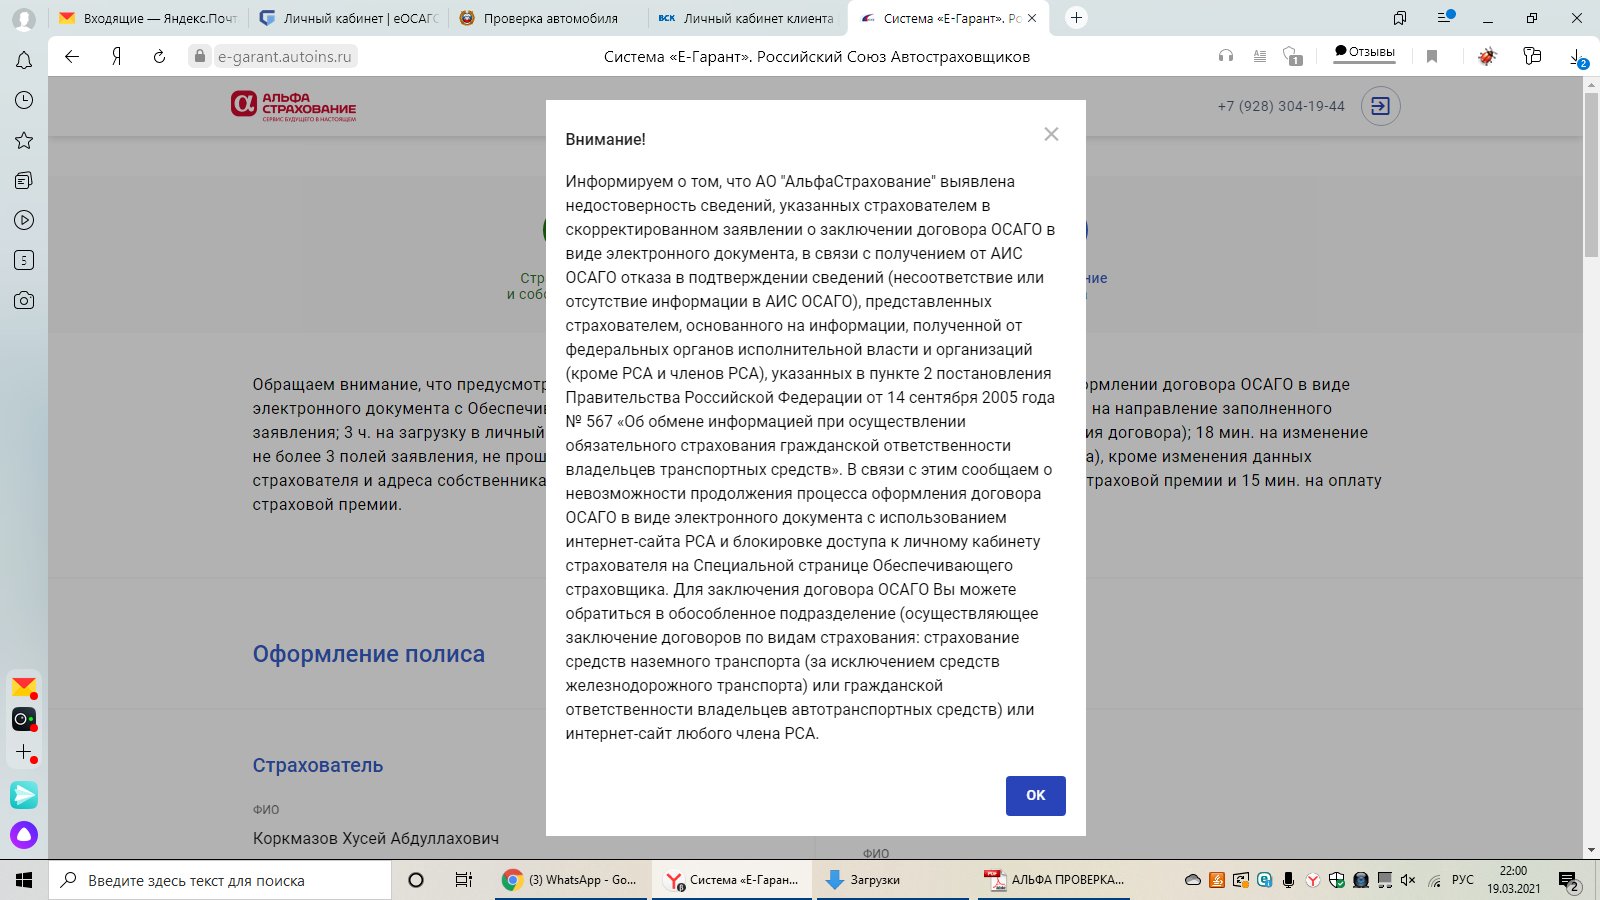Click the Windows taskbar search box
Image resolution: width=1600 pixels, height=900 pixels.
point(220,880)
